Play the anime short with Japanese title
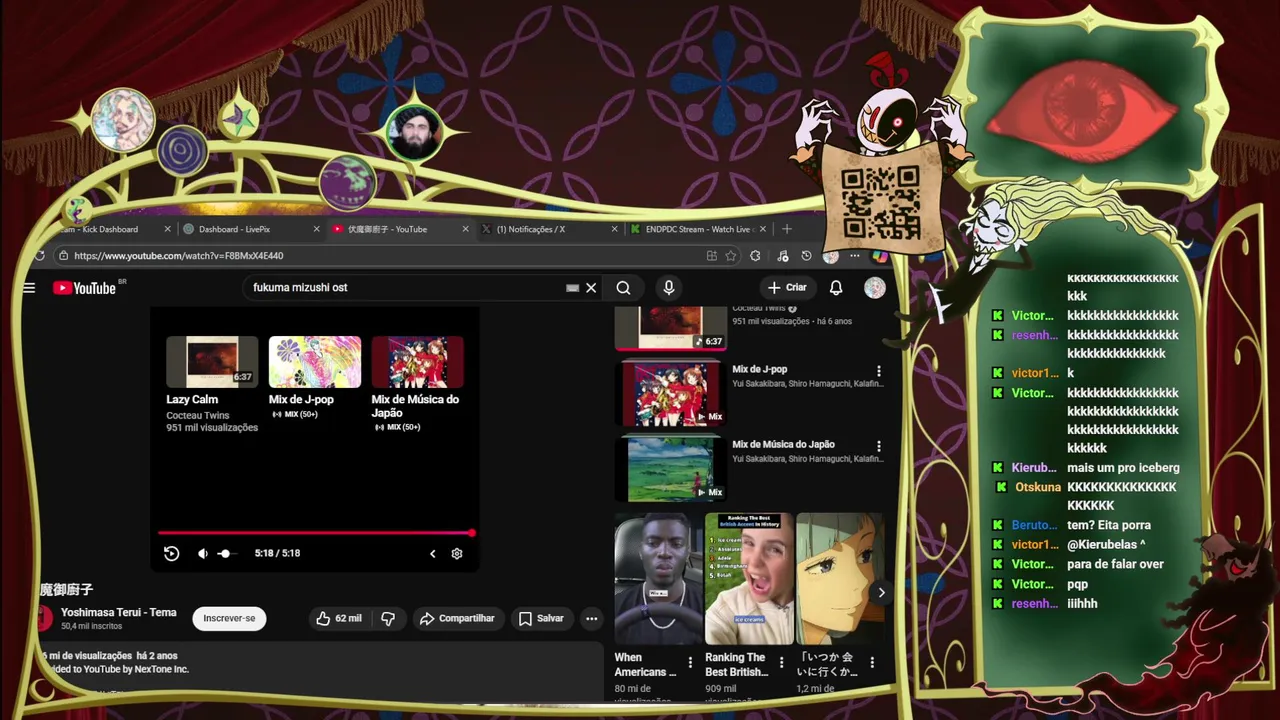 coord(840,579)
